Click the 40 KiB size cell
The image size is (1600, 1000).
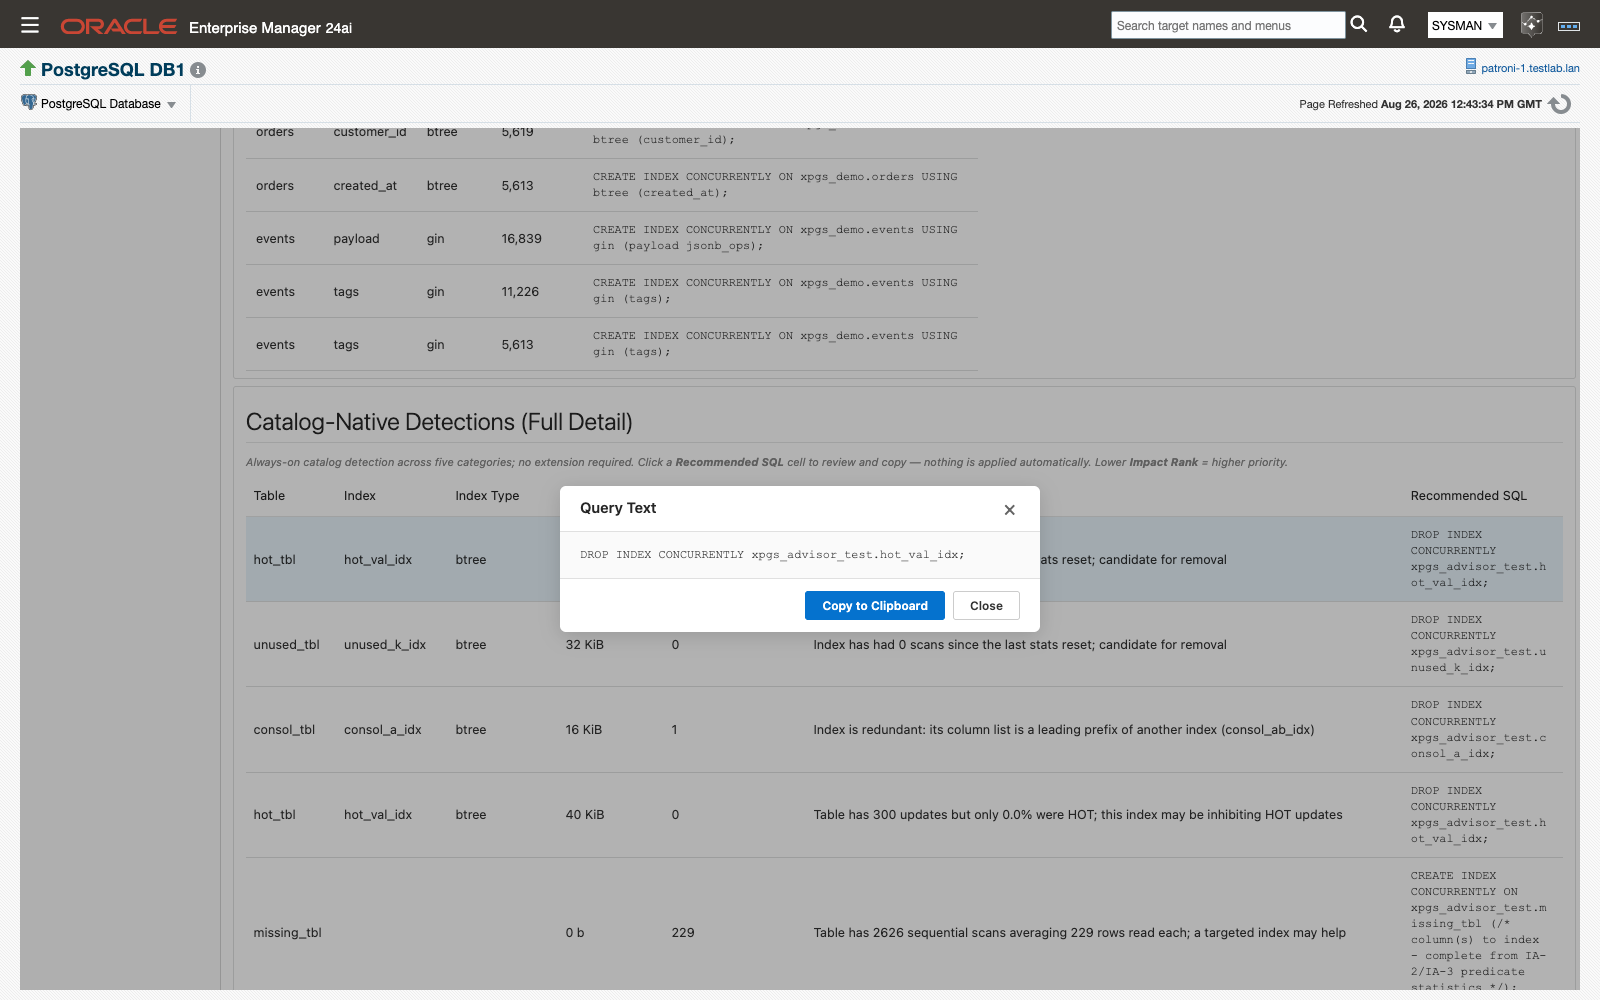[585, 815]
